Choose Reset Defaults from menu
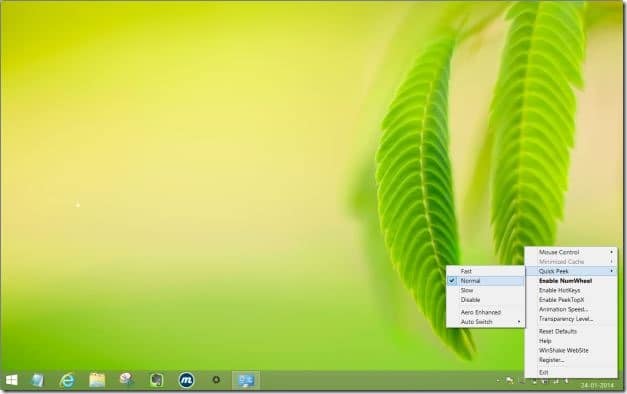627x394 pixels. click(x=571, y=331)
